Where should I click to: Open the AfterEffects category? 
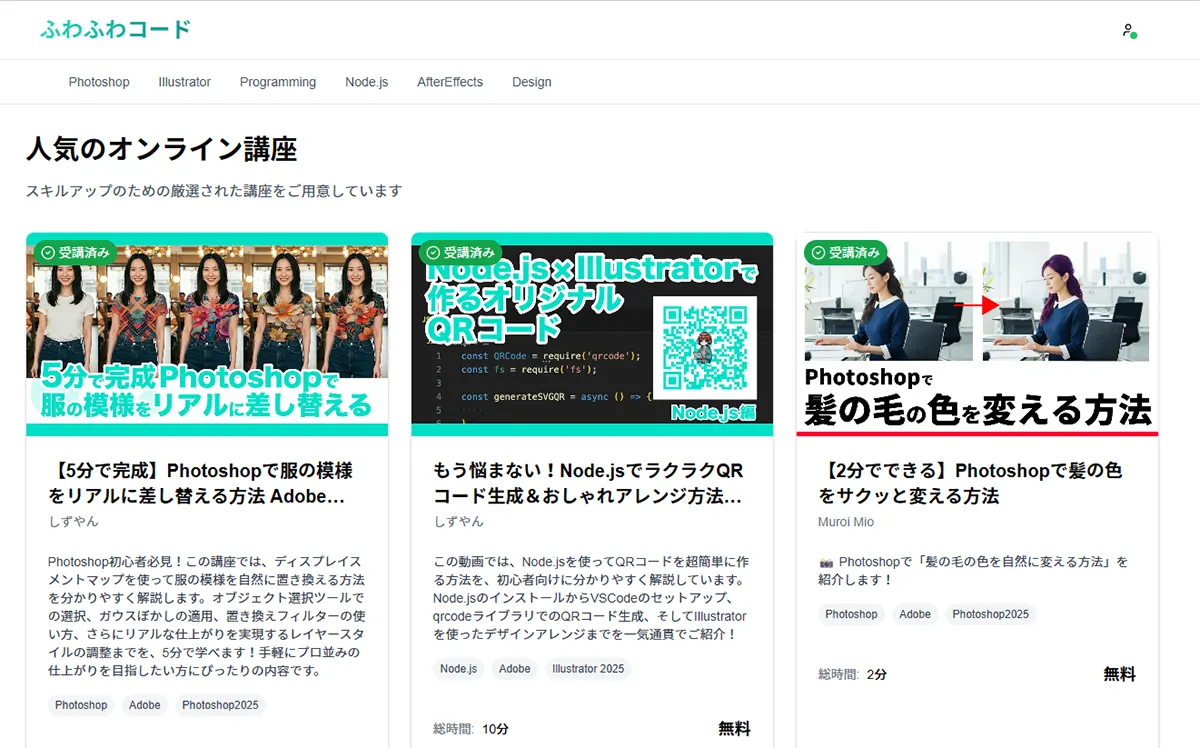pos(449,82)
